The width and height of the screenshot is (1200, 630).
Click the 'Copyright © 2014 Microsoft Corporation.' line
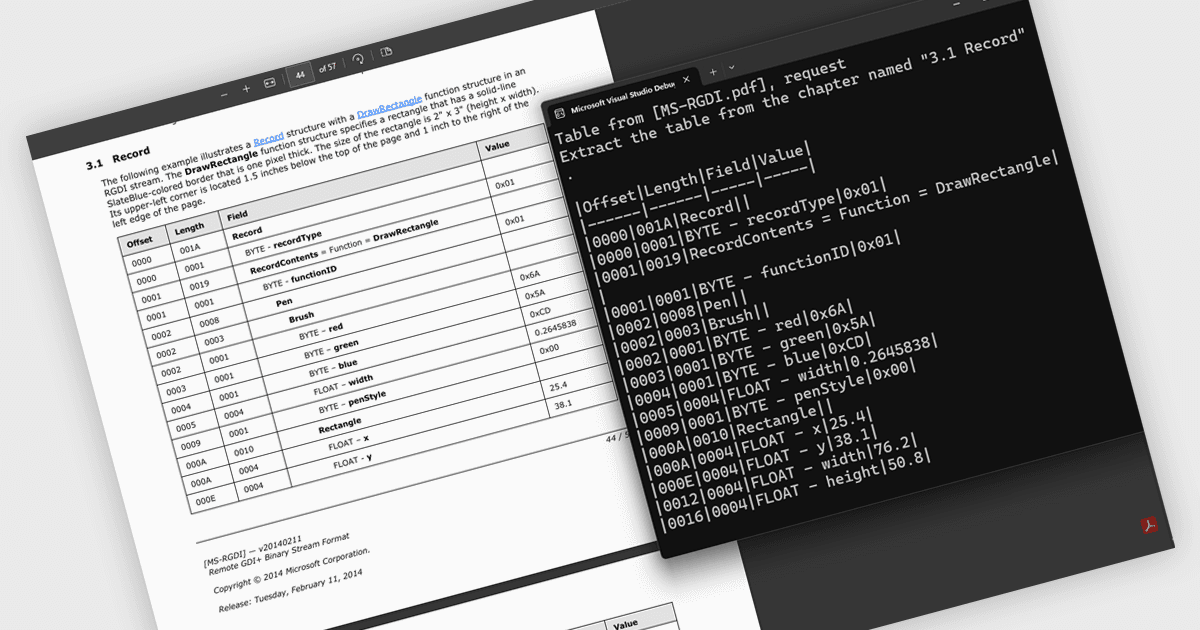point(292,570)
